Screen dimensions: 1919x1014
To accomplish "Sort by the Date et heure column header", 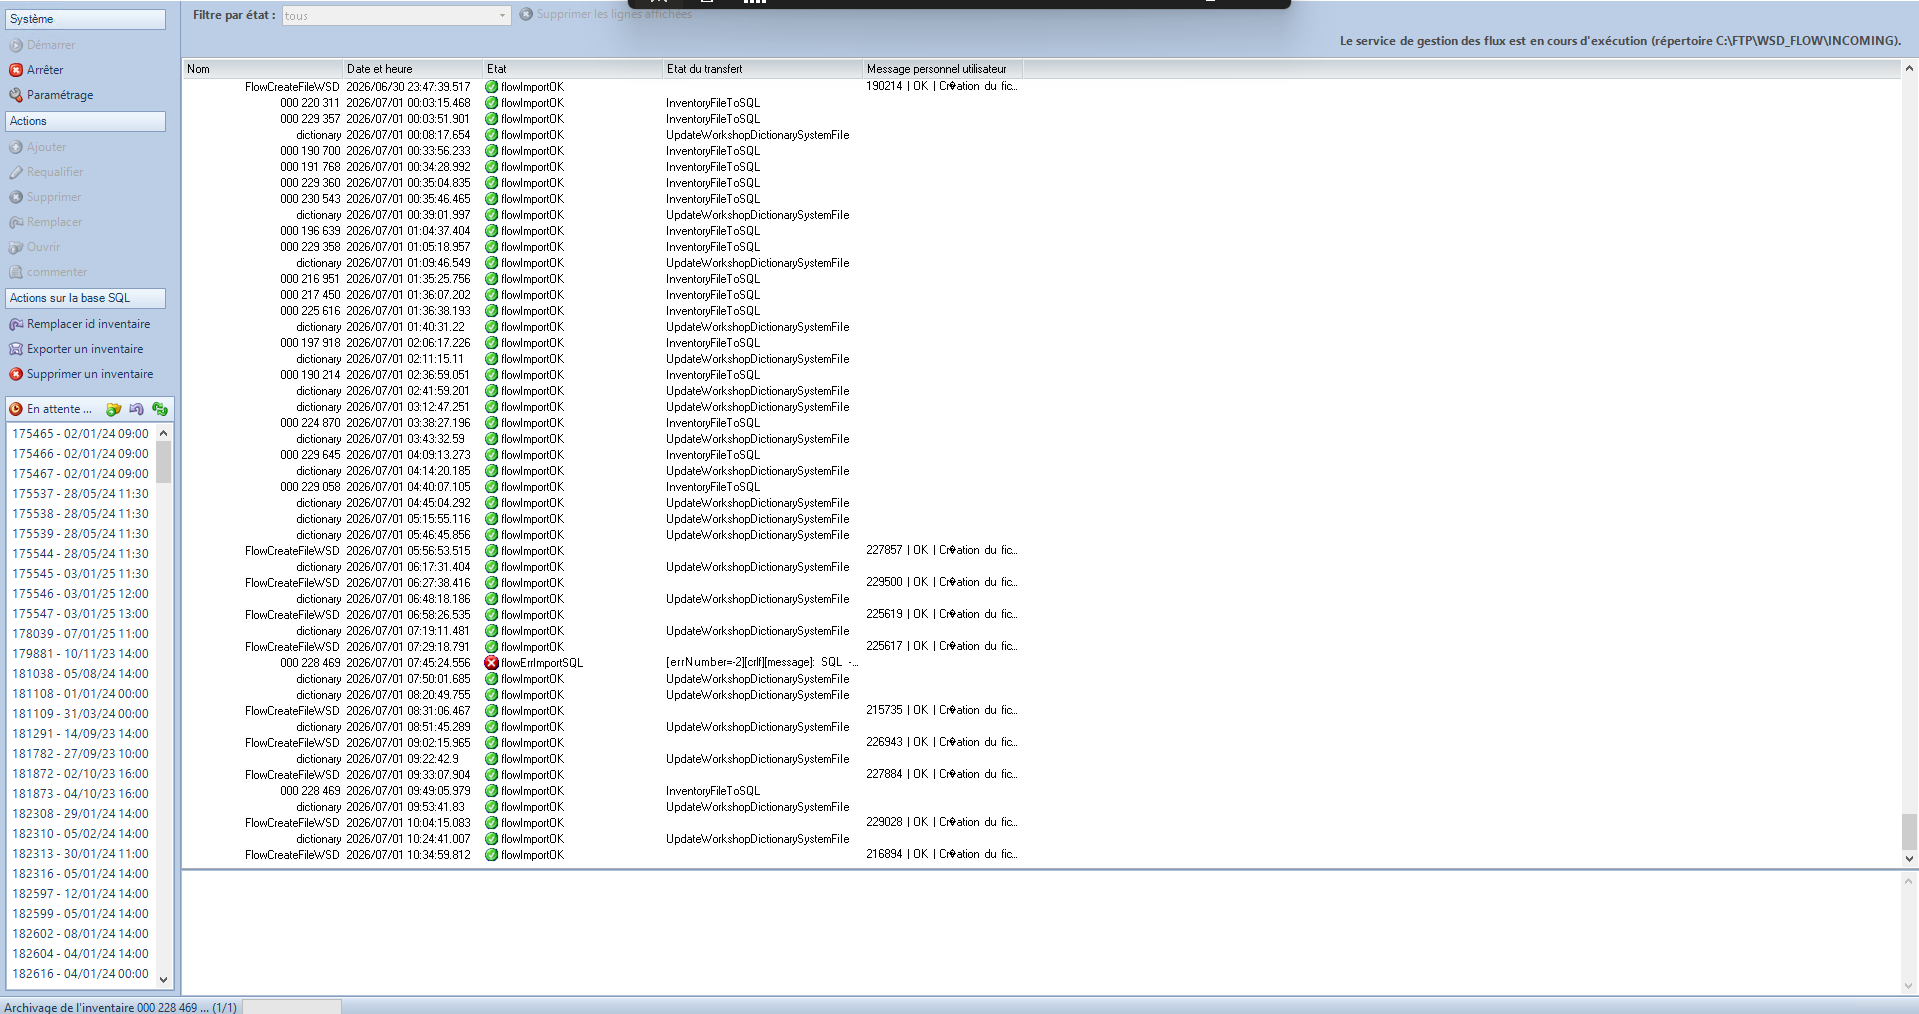I will tap(413, 69).
